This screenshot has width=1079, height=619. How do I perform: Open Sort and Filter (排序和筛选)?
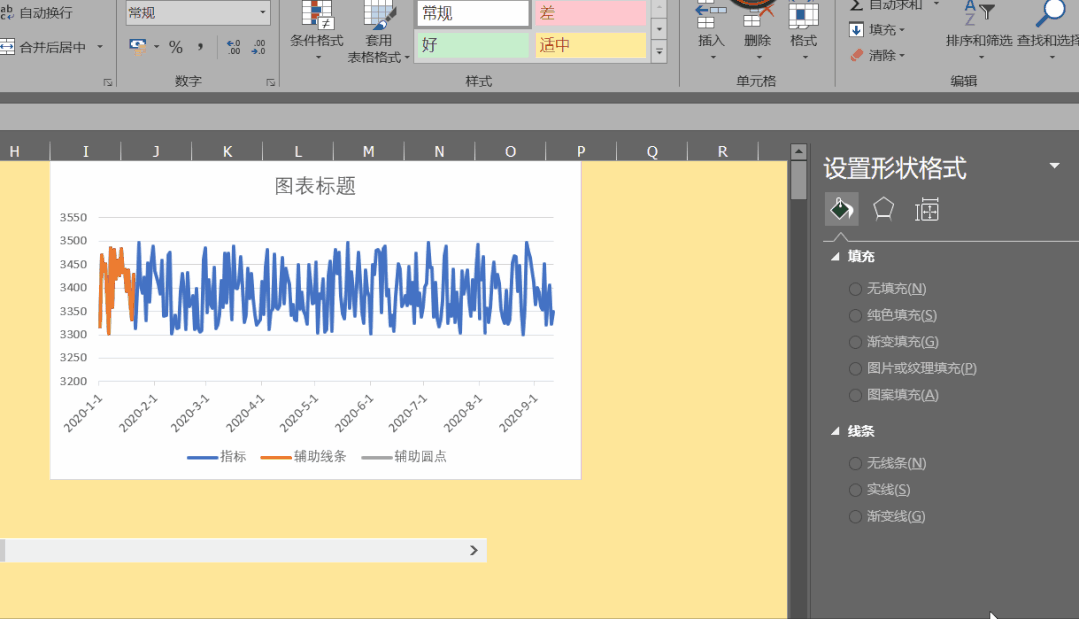coord(979,31)
